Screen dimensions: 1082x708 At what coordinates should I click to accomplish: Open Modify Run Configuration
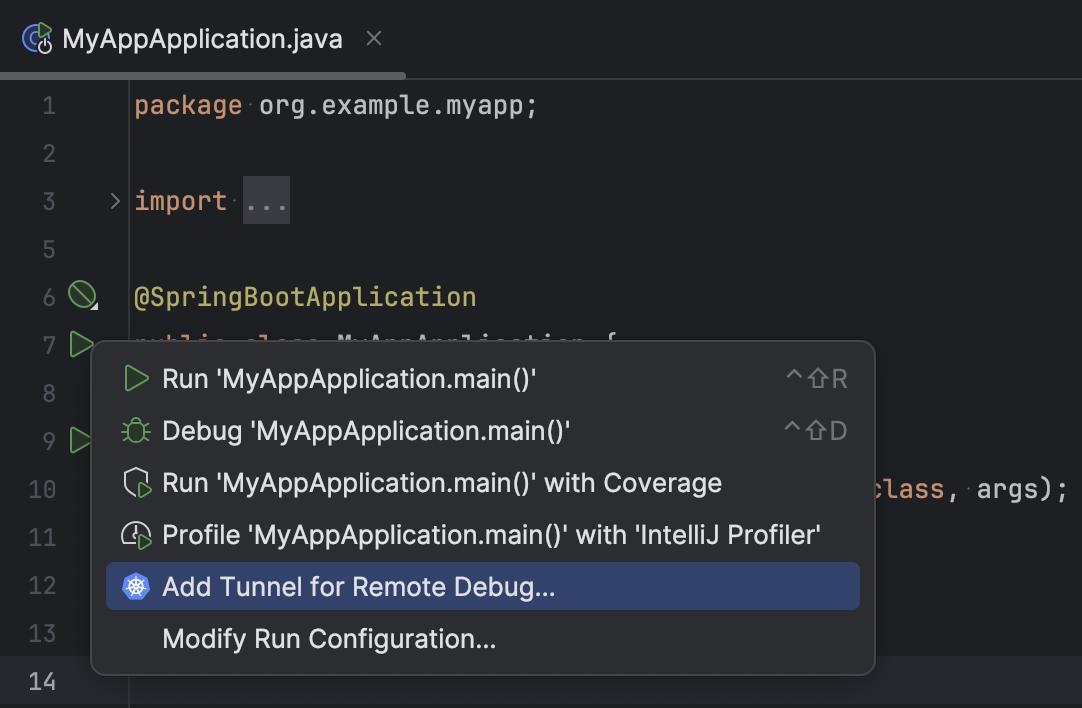(x=327, y=638)
